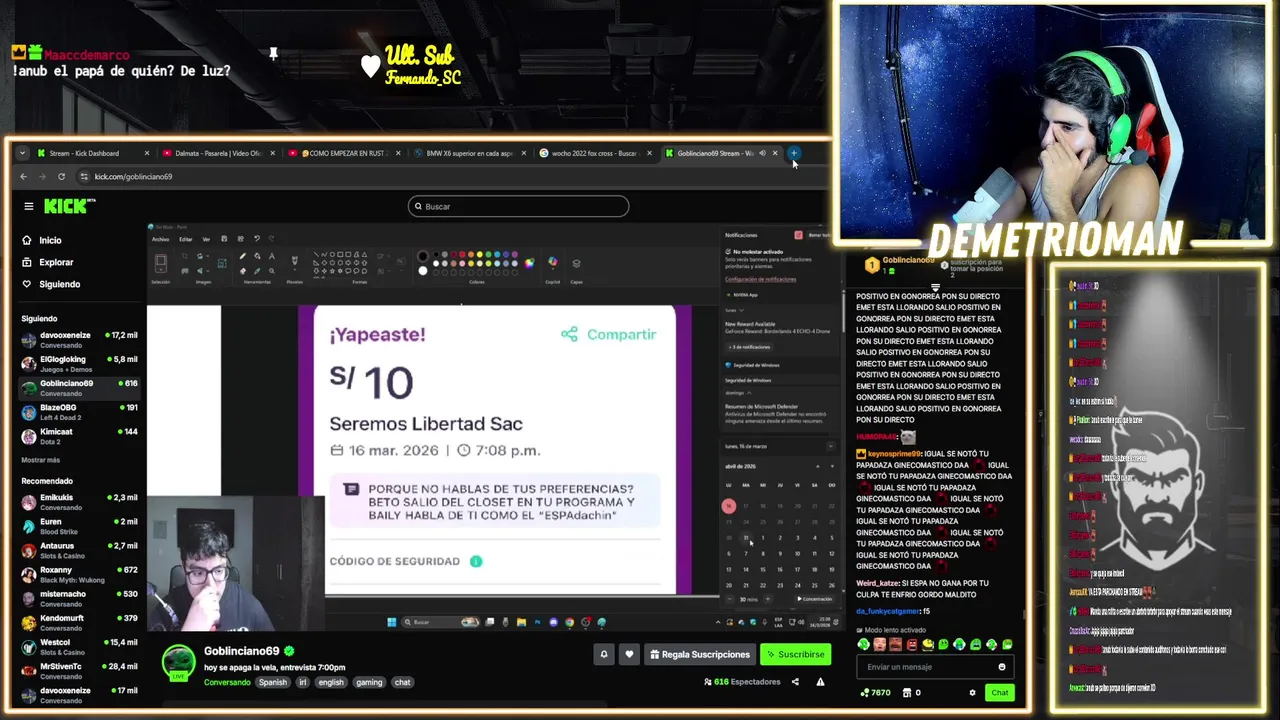Select the irl tag
The height and width of the screenshot is (720, 1280).
tap(303, 682)
